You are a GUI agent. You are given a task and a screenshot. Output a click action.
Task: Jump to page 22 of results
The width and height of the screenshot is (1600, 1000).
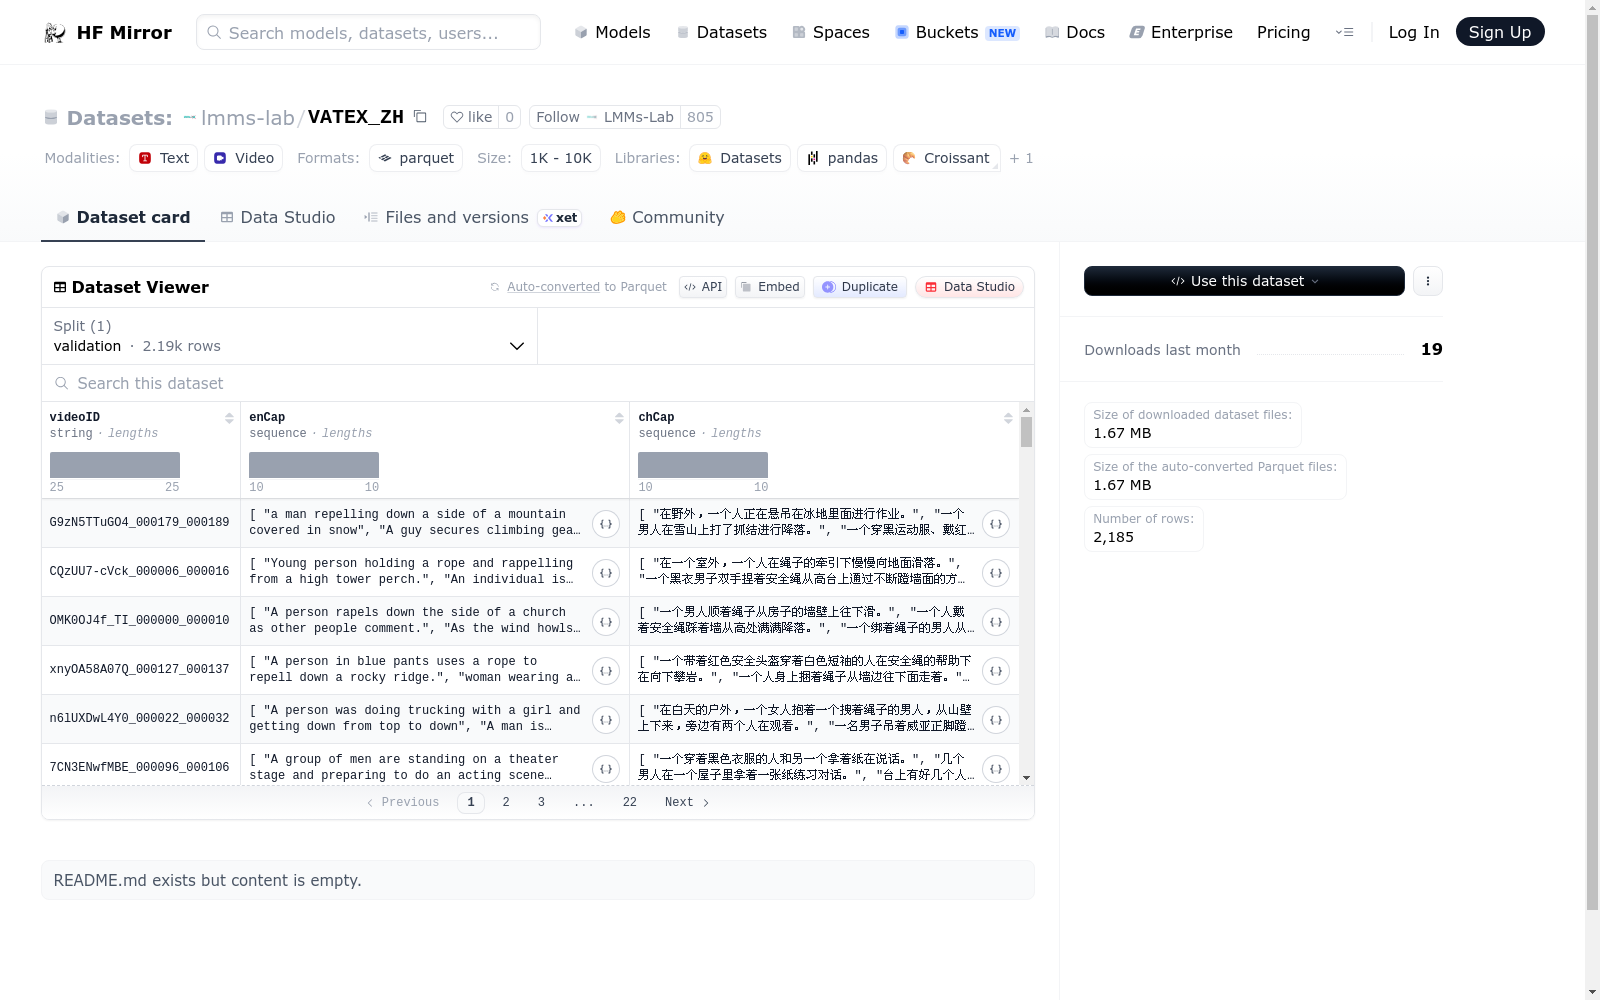[x=629, y=802]
